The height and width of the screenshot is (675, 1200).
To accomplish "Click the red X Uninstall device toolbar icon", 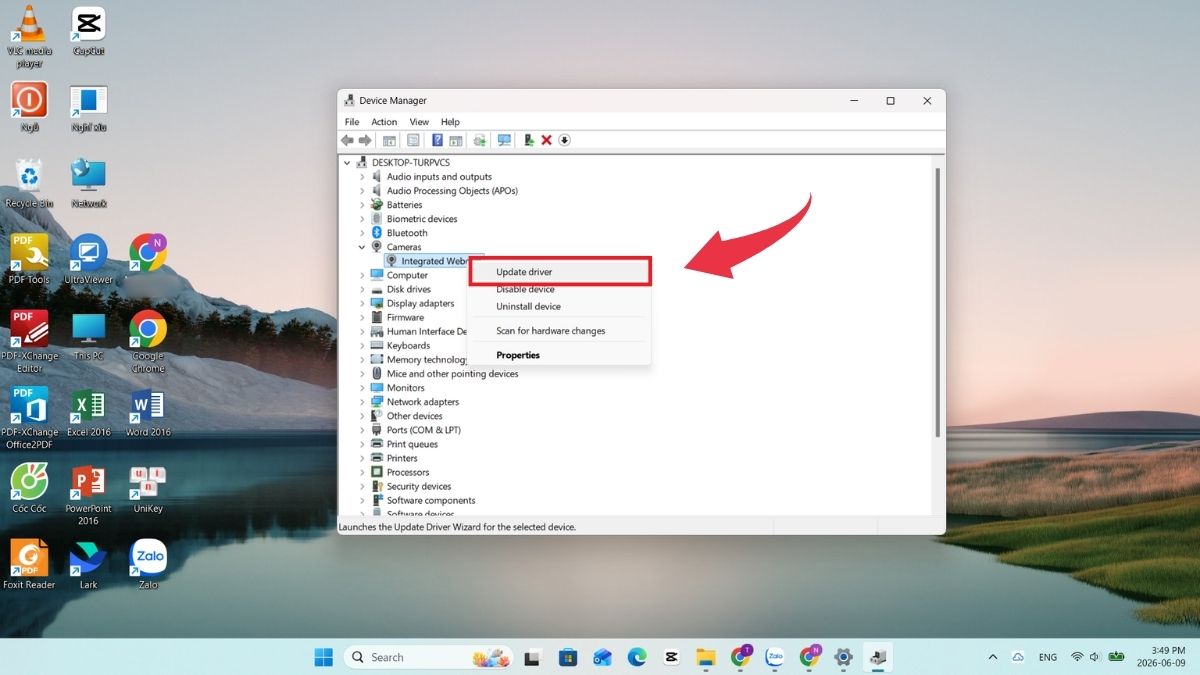I will pyautogui.click(x=546, y=140).
